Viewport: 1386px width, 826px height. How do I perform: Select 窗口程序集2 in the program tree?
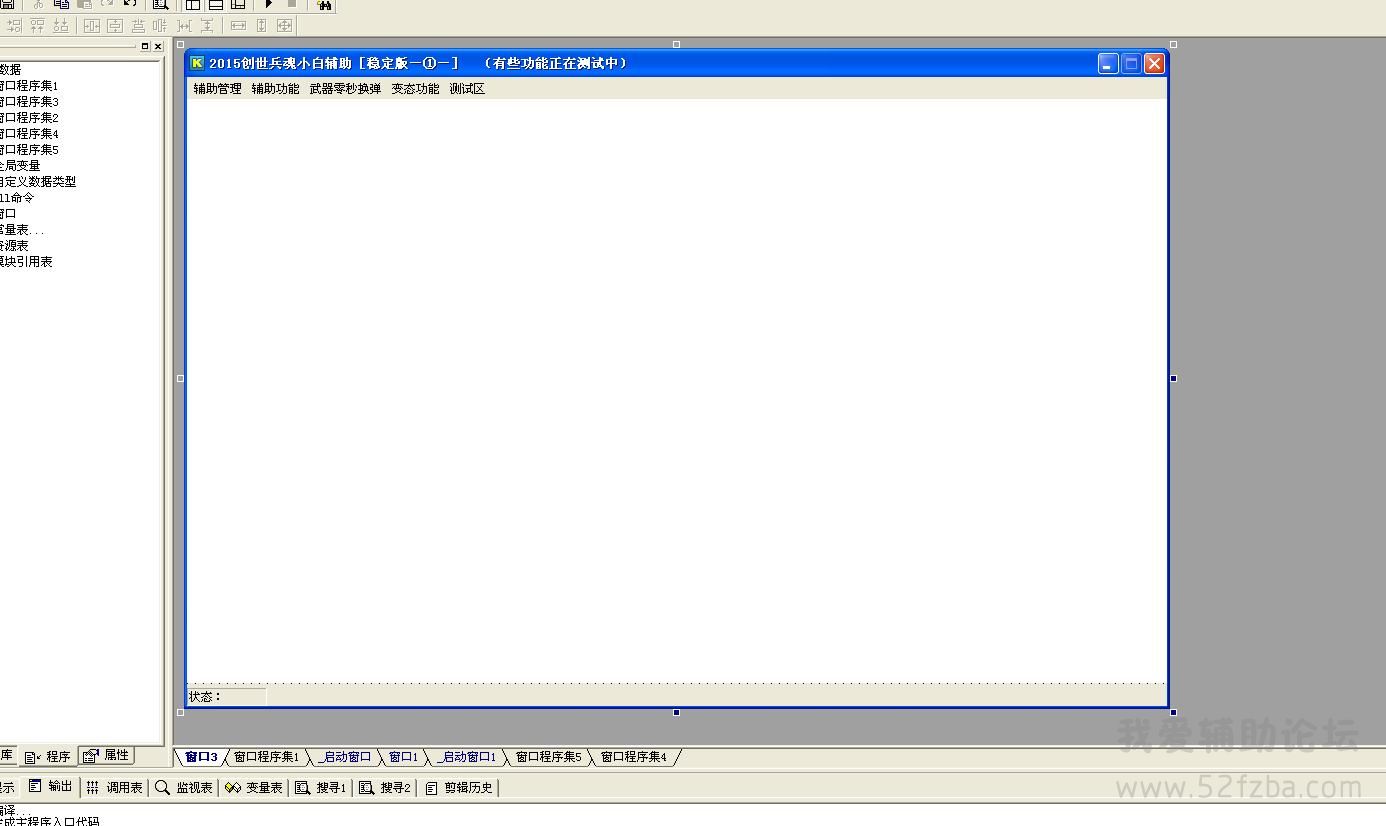29,118
